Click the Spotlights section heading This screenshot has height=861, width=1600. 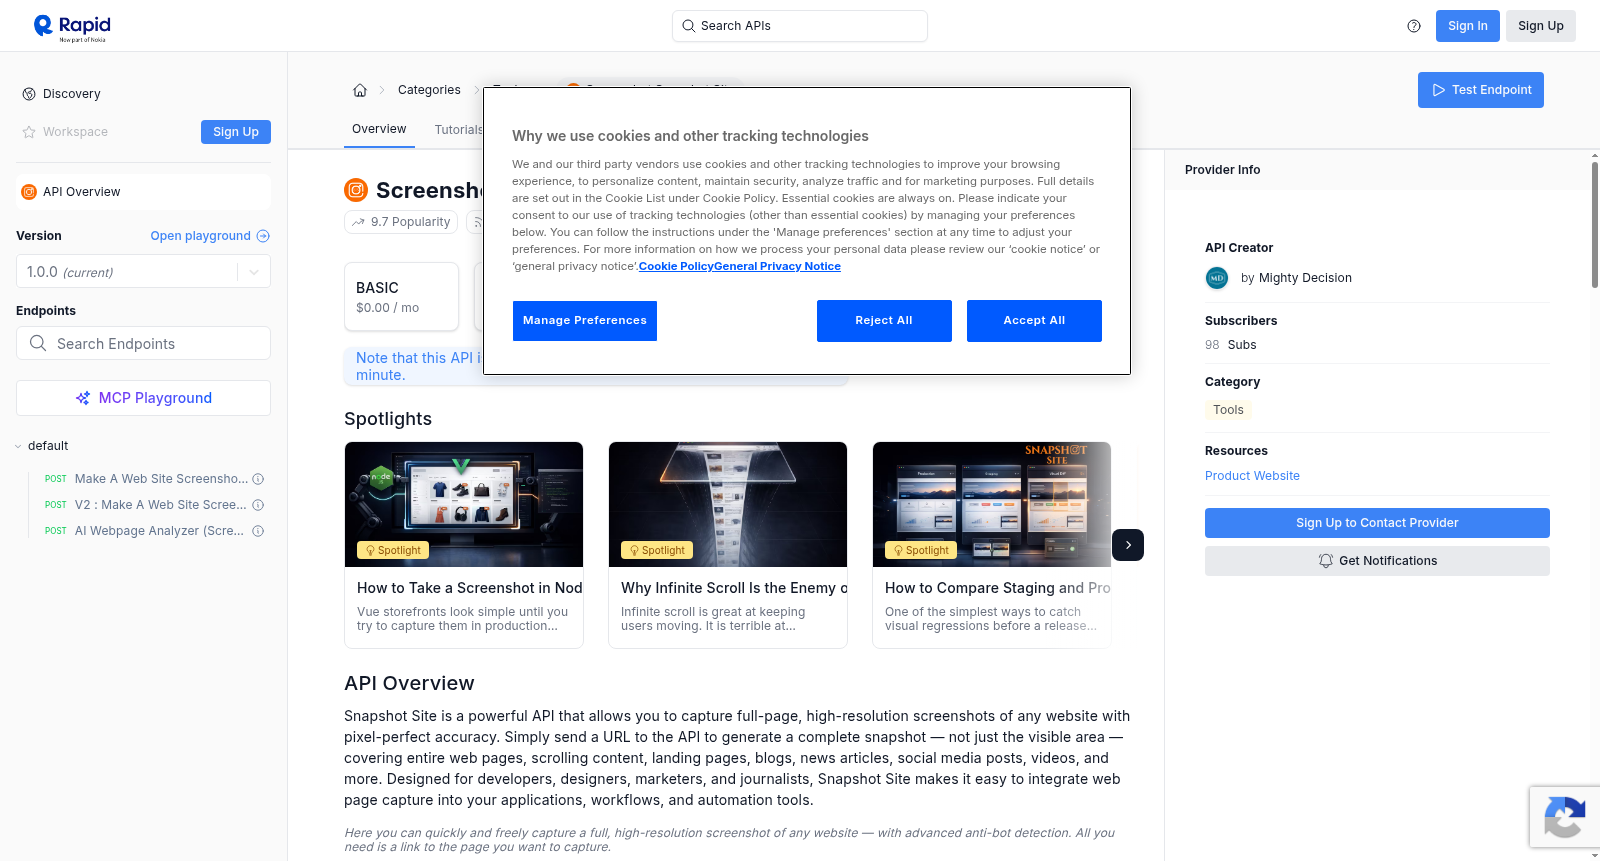click(x=388, y=419)
